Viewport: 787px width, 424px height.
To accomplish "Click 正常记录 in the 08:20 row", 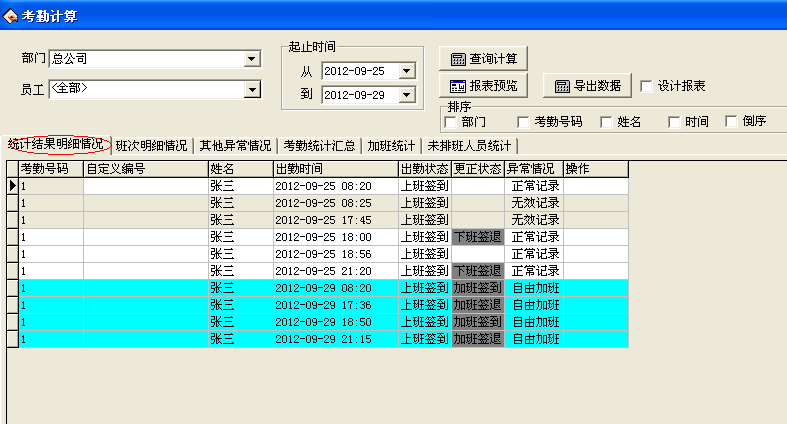I will (x=534, y=186).
